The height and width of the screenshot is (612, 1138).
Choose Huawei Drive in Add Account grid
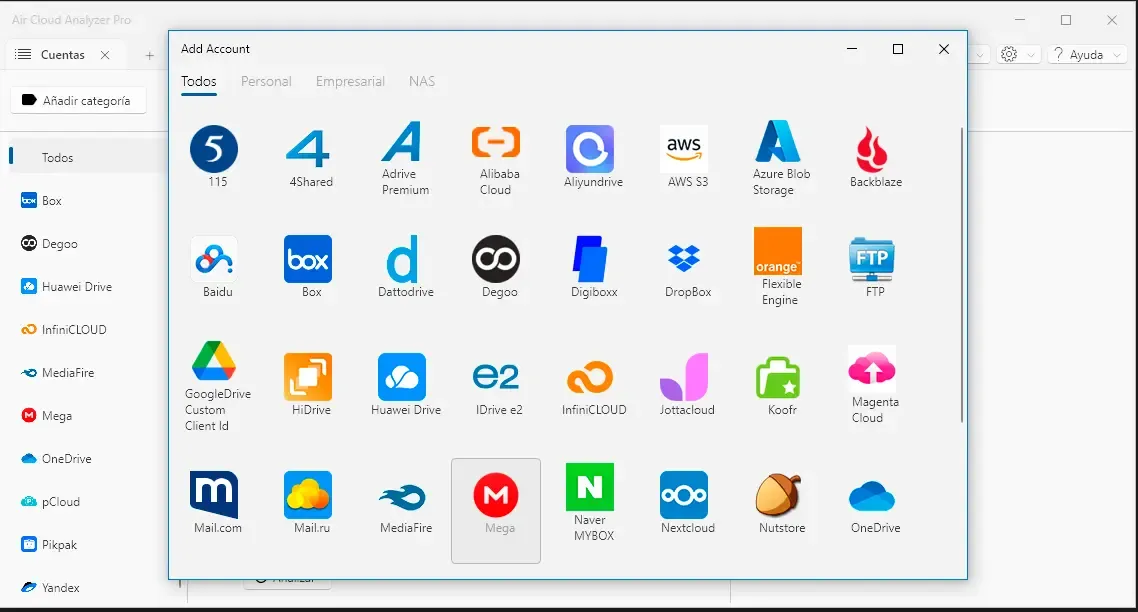(401, 377)
